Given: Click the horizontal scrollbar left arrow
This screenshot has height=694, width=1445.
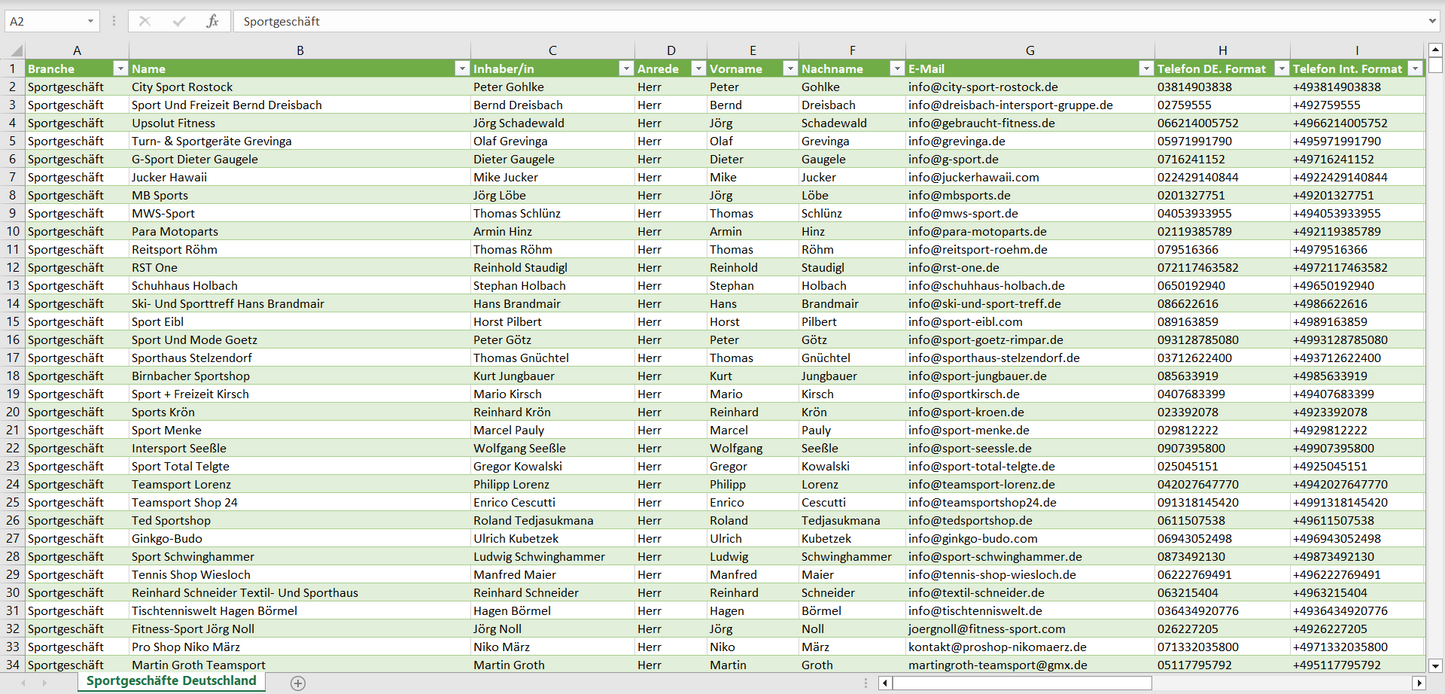Looking at the screenshot, I should coord(885,683).
